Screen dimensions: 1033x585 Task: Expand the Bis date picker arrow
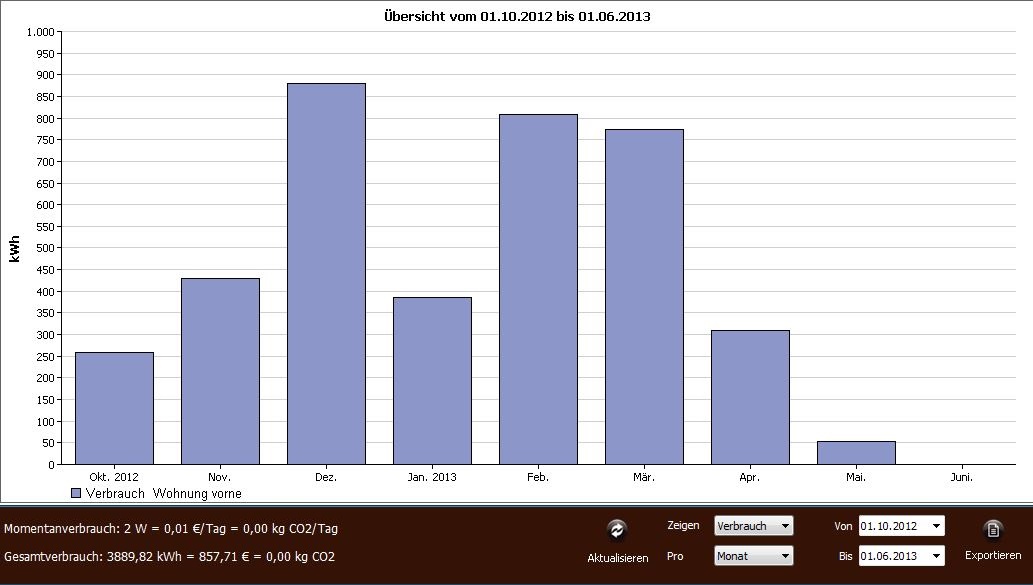935,556
